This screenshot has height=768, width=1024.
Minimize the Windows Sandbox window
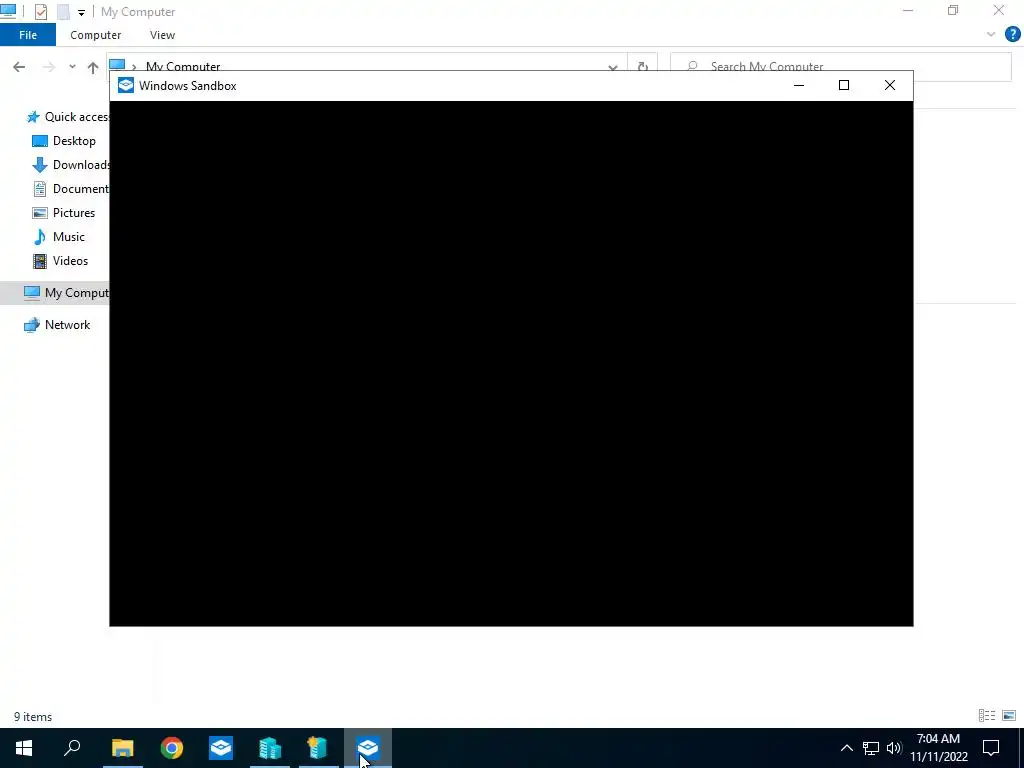pyautogui.click(x=799, y=86)
